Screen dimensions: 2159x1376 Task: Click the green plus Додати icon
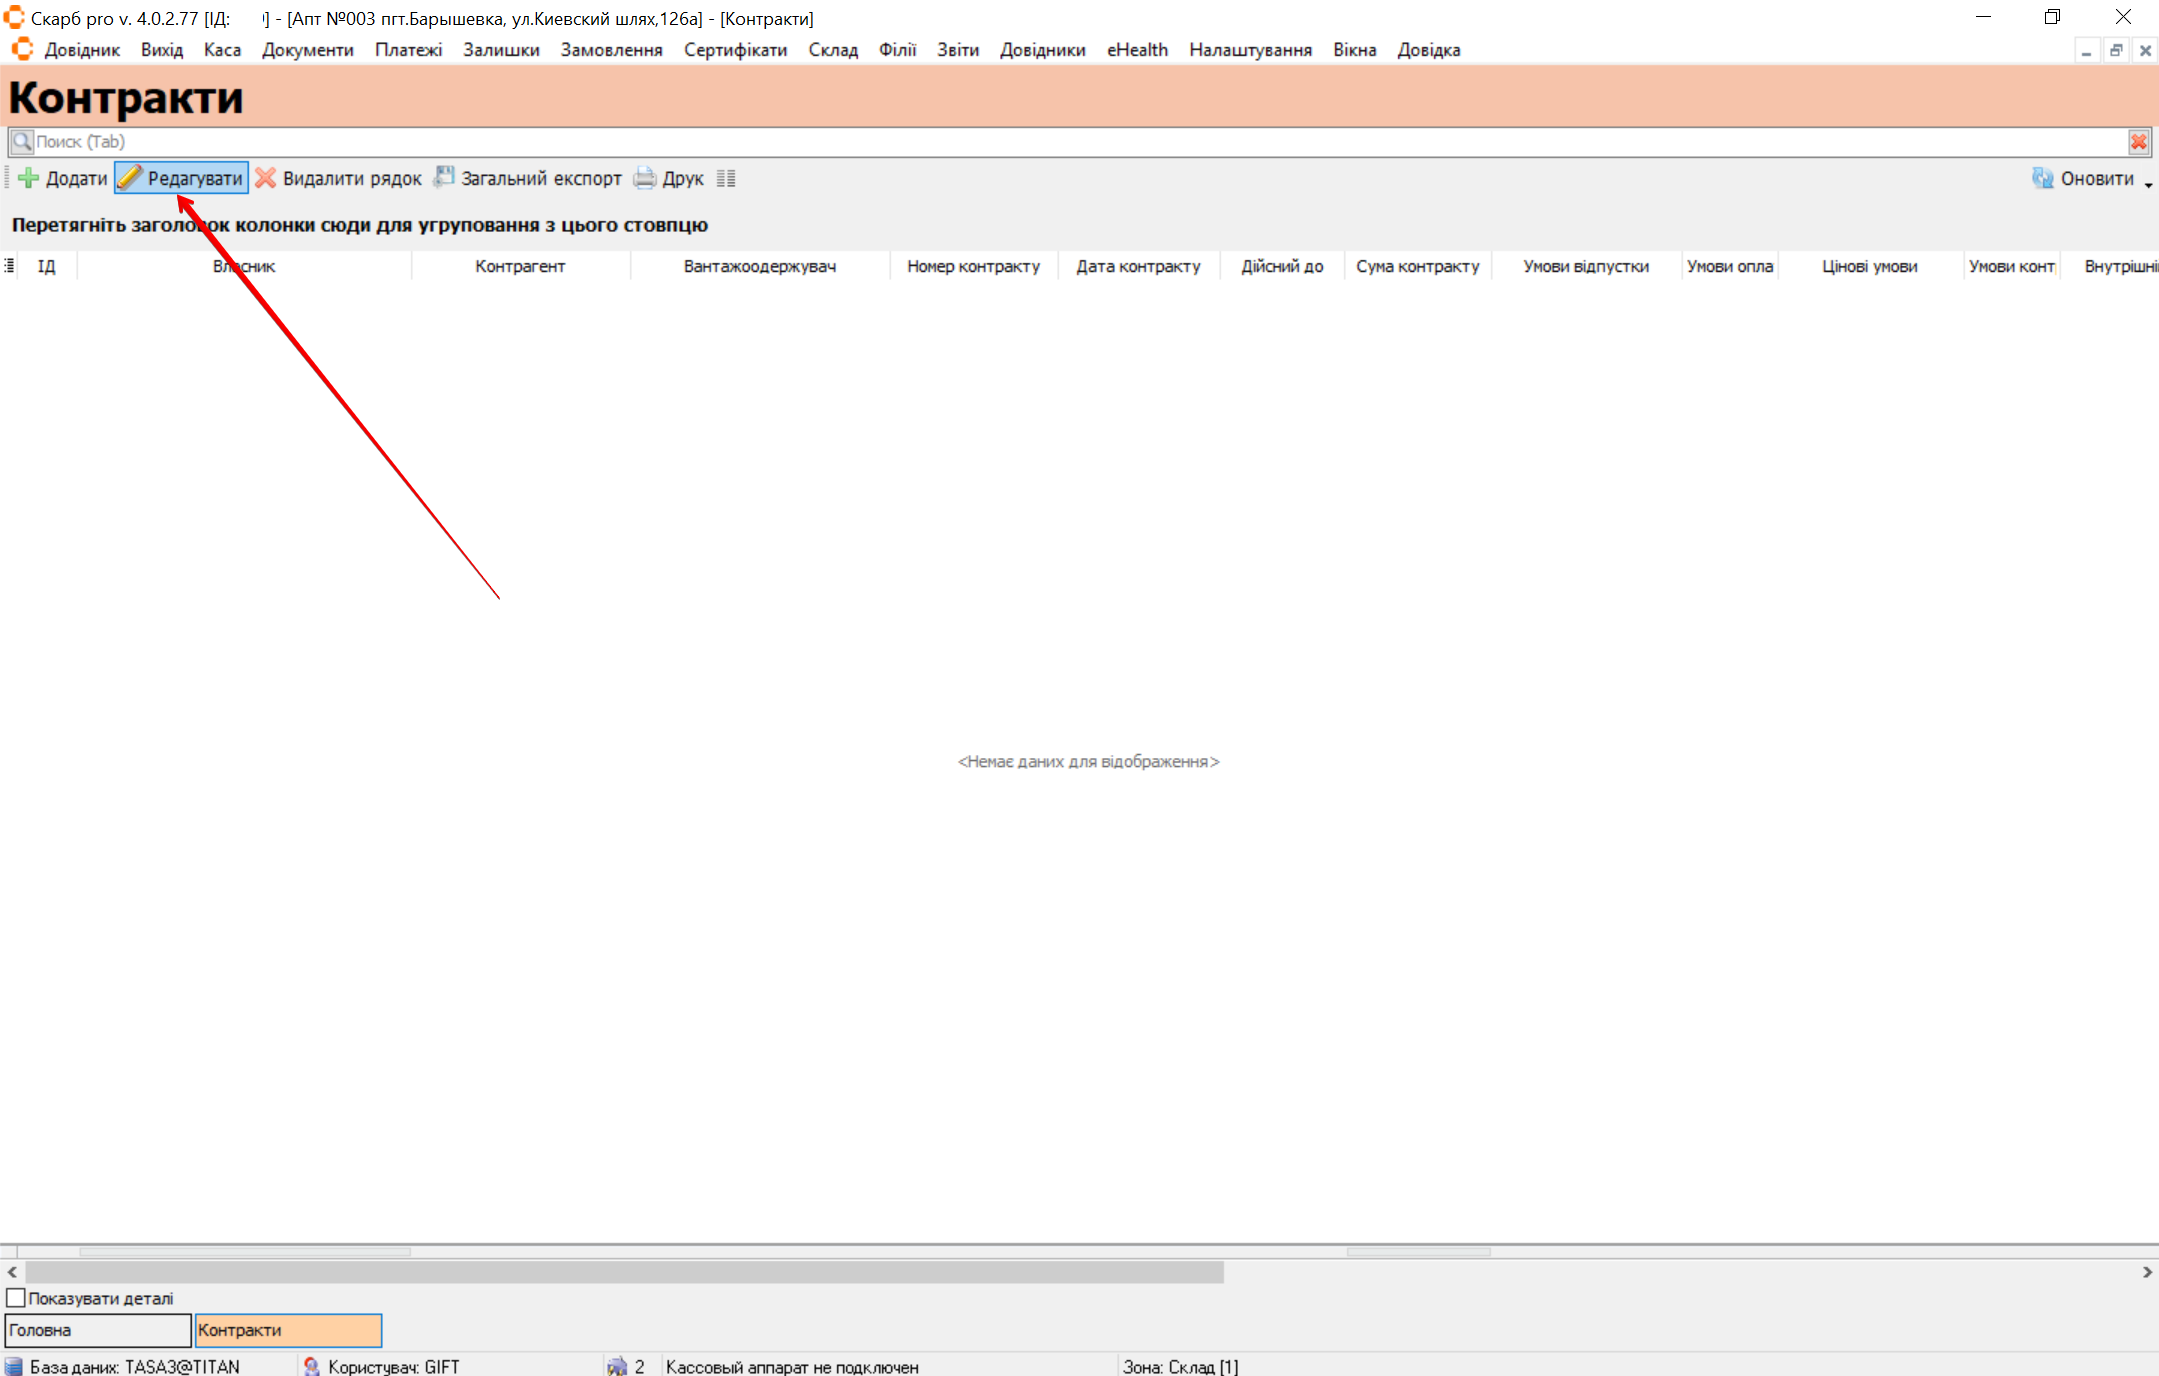click(28, 179)
